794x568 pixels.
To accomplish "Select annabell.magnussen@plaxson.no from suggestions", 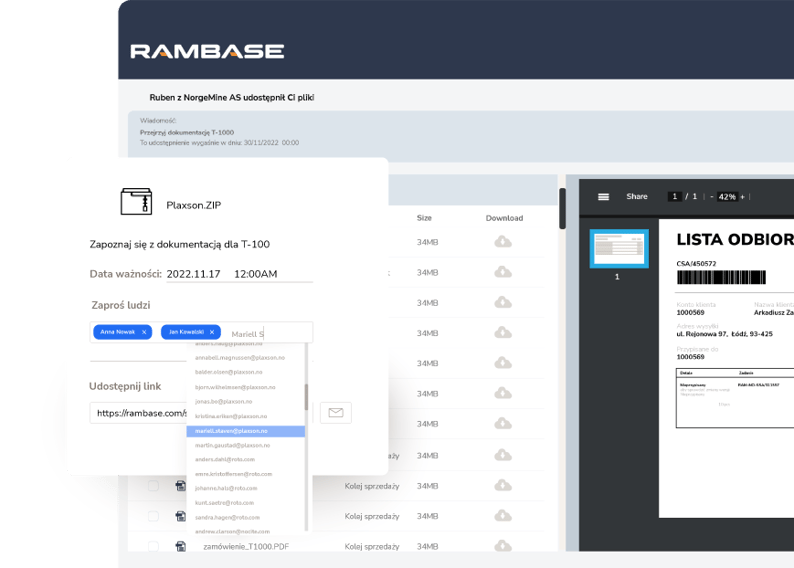I will click(x=240, y=357).
